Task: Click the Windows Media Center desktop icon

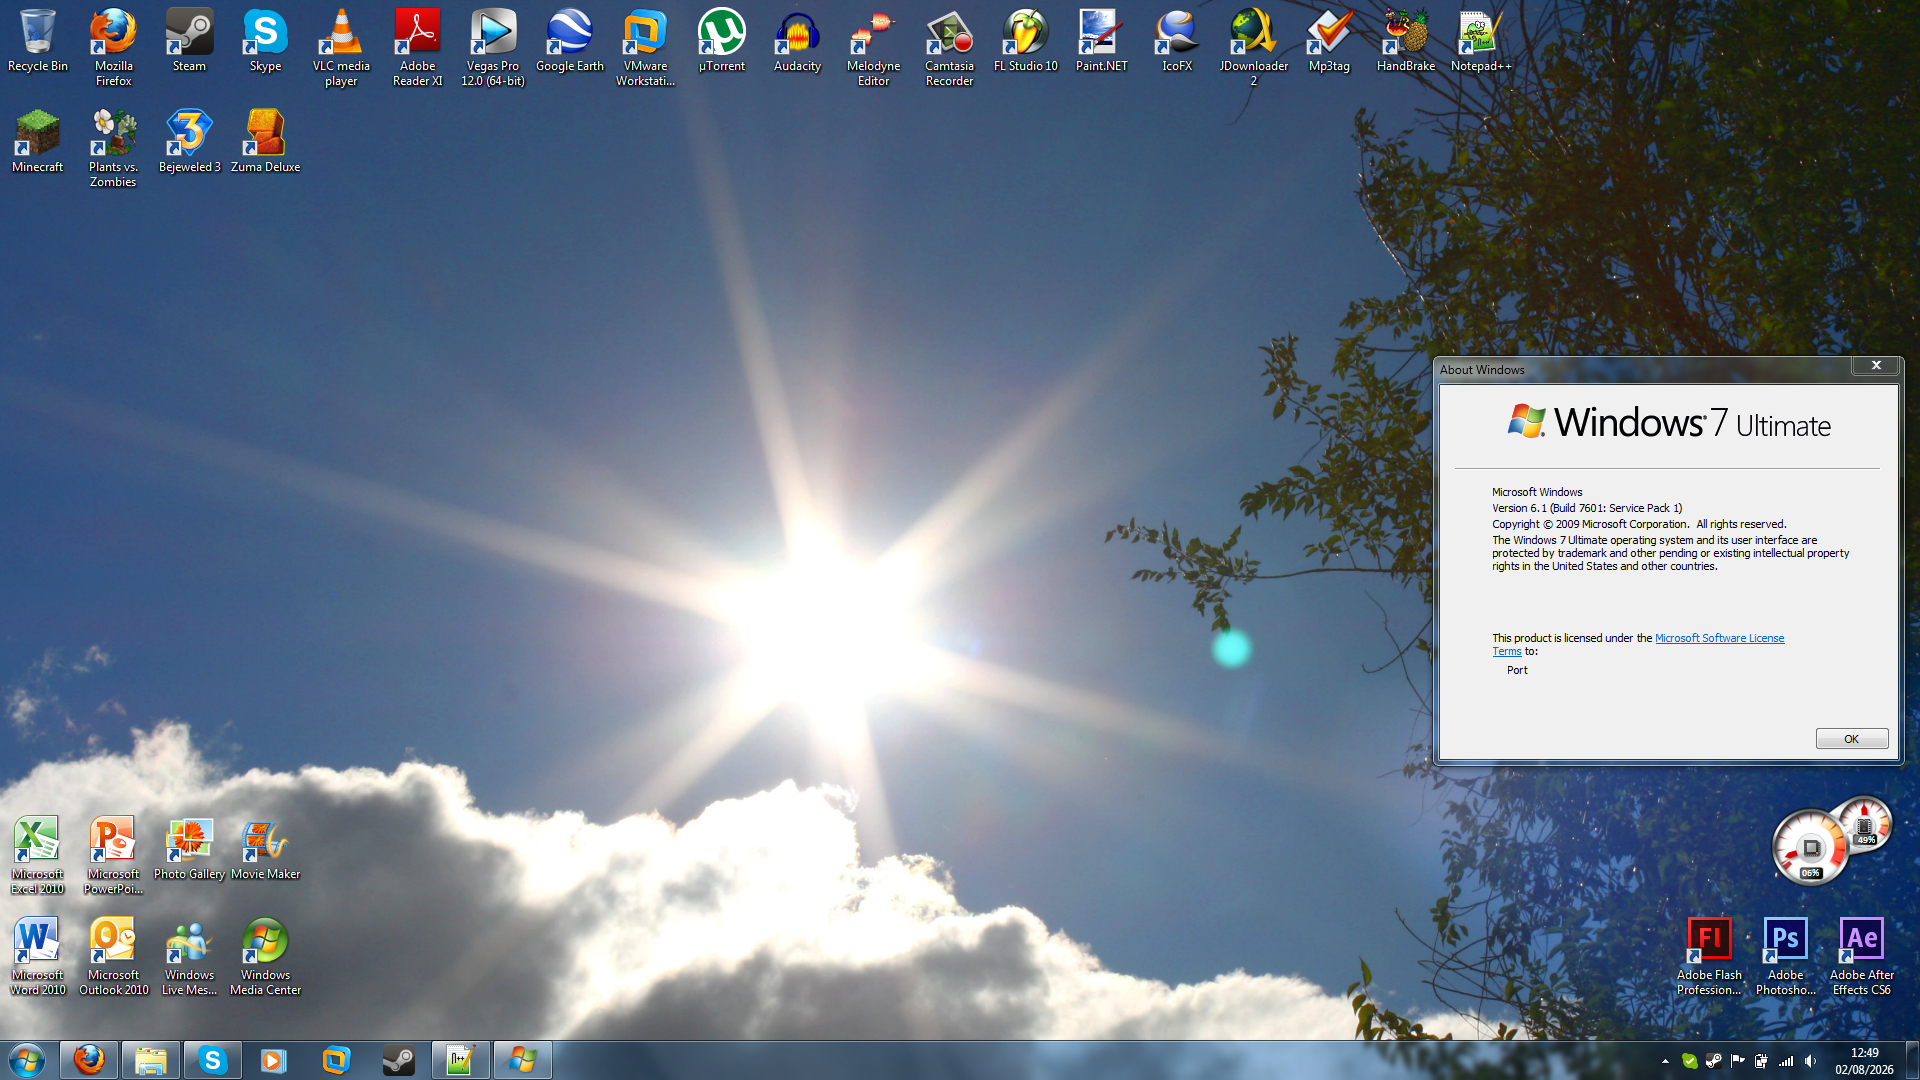Action: coord(265,957)
